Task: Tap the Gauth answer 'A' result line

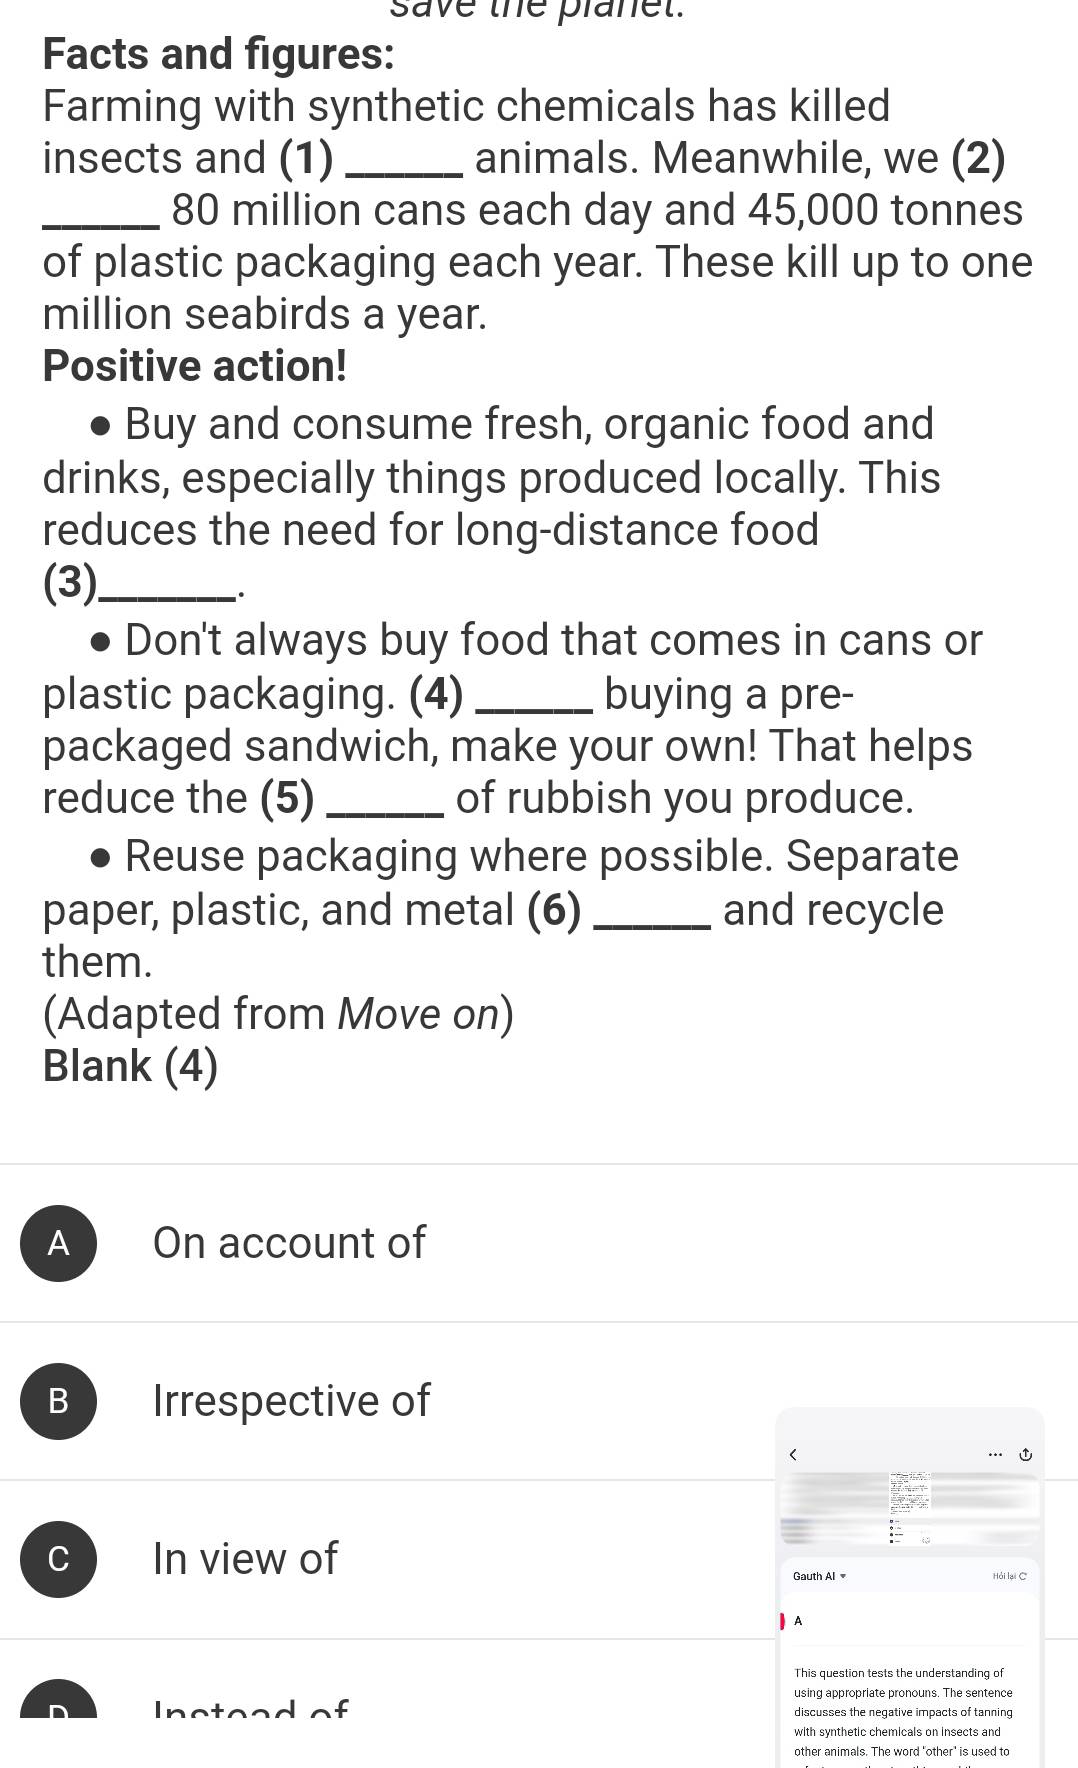Action: 798,1620
